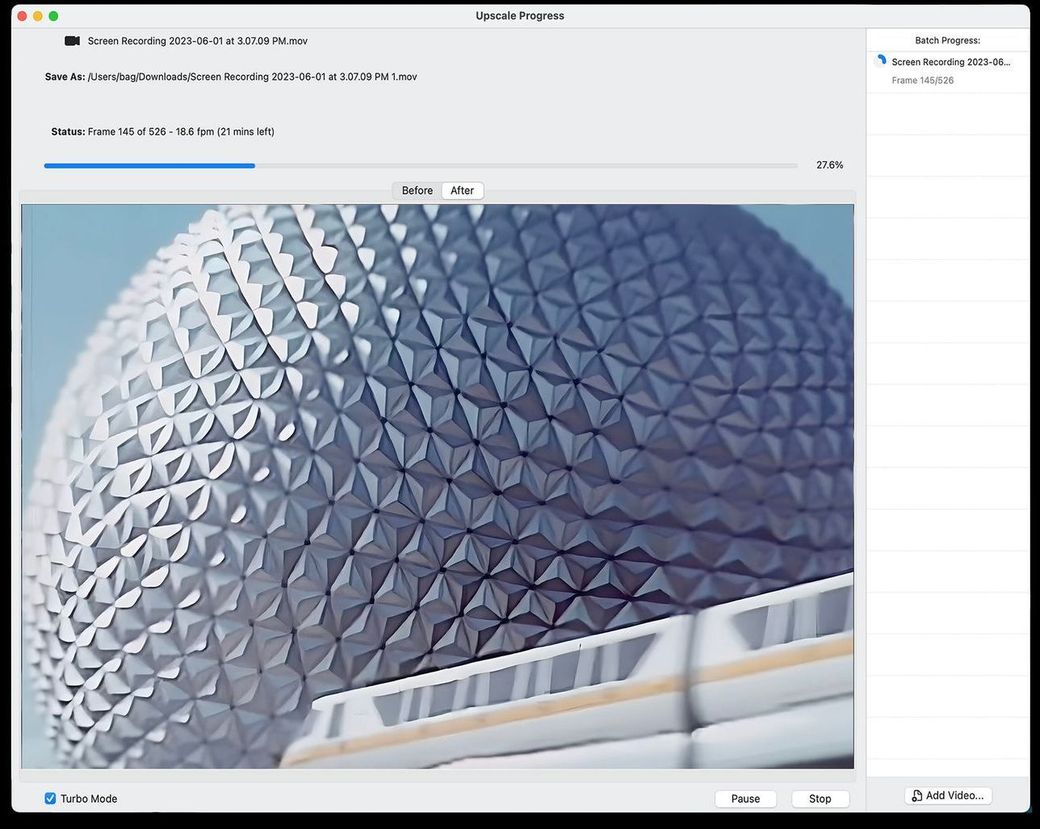Toggle the Turbo Mode checkbox
1040x829 pixels.
pyautogui.click(x=50, y=798)
